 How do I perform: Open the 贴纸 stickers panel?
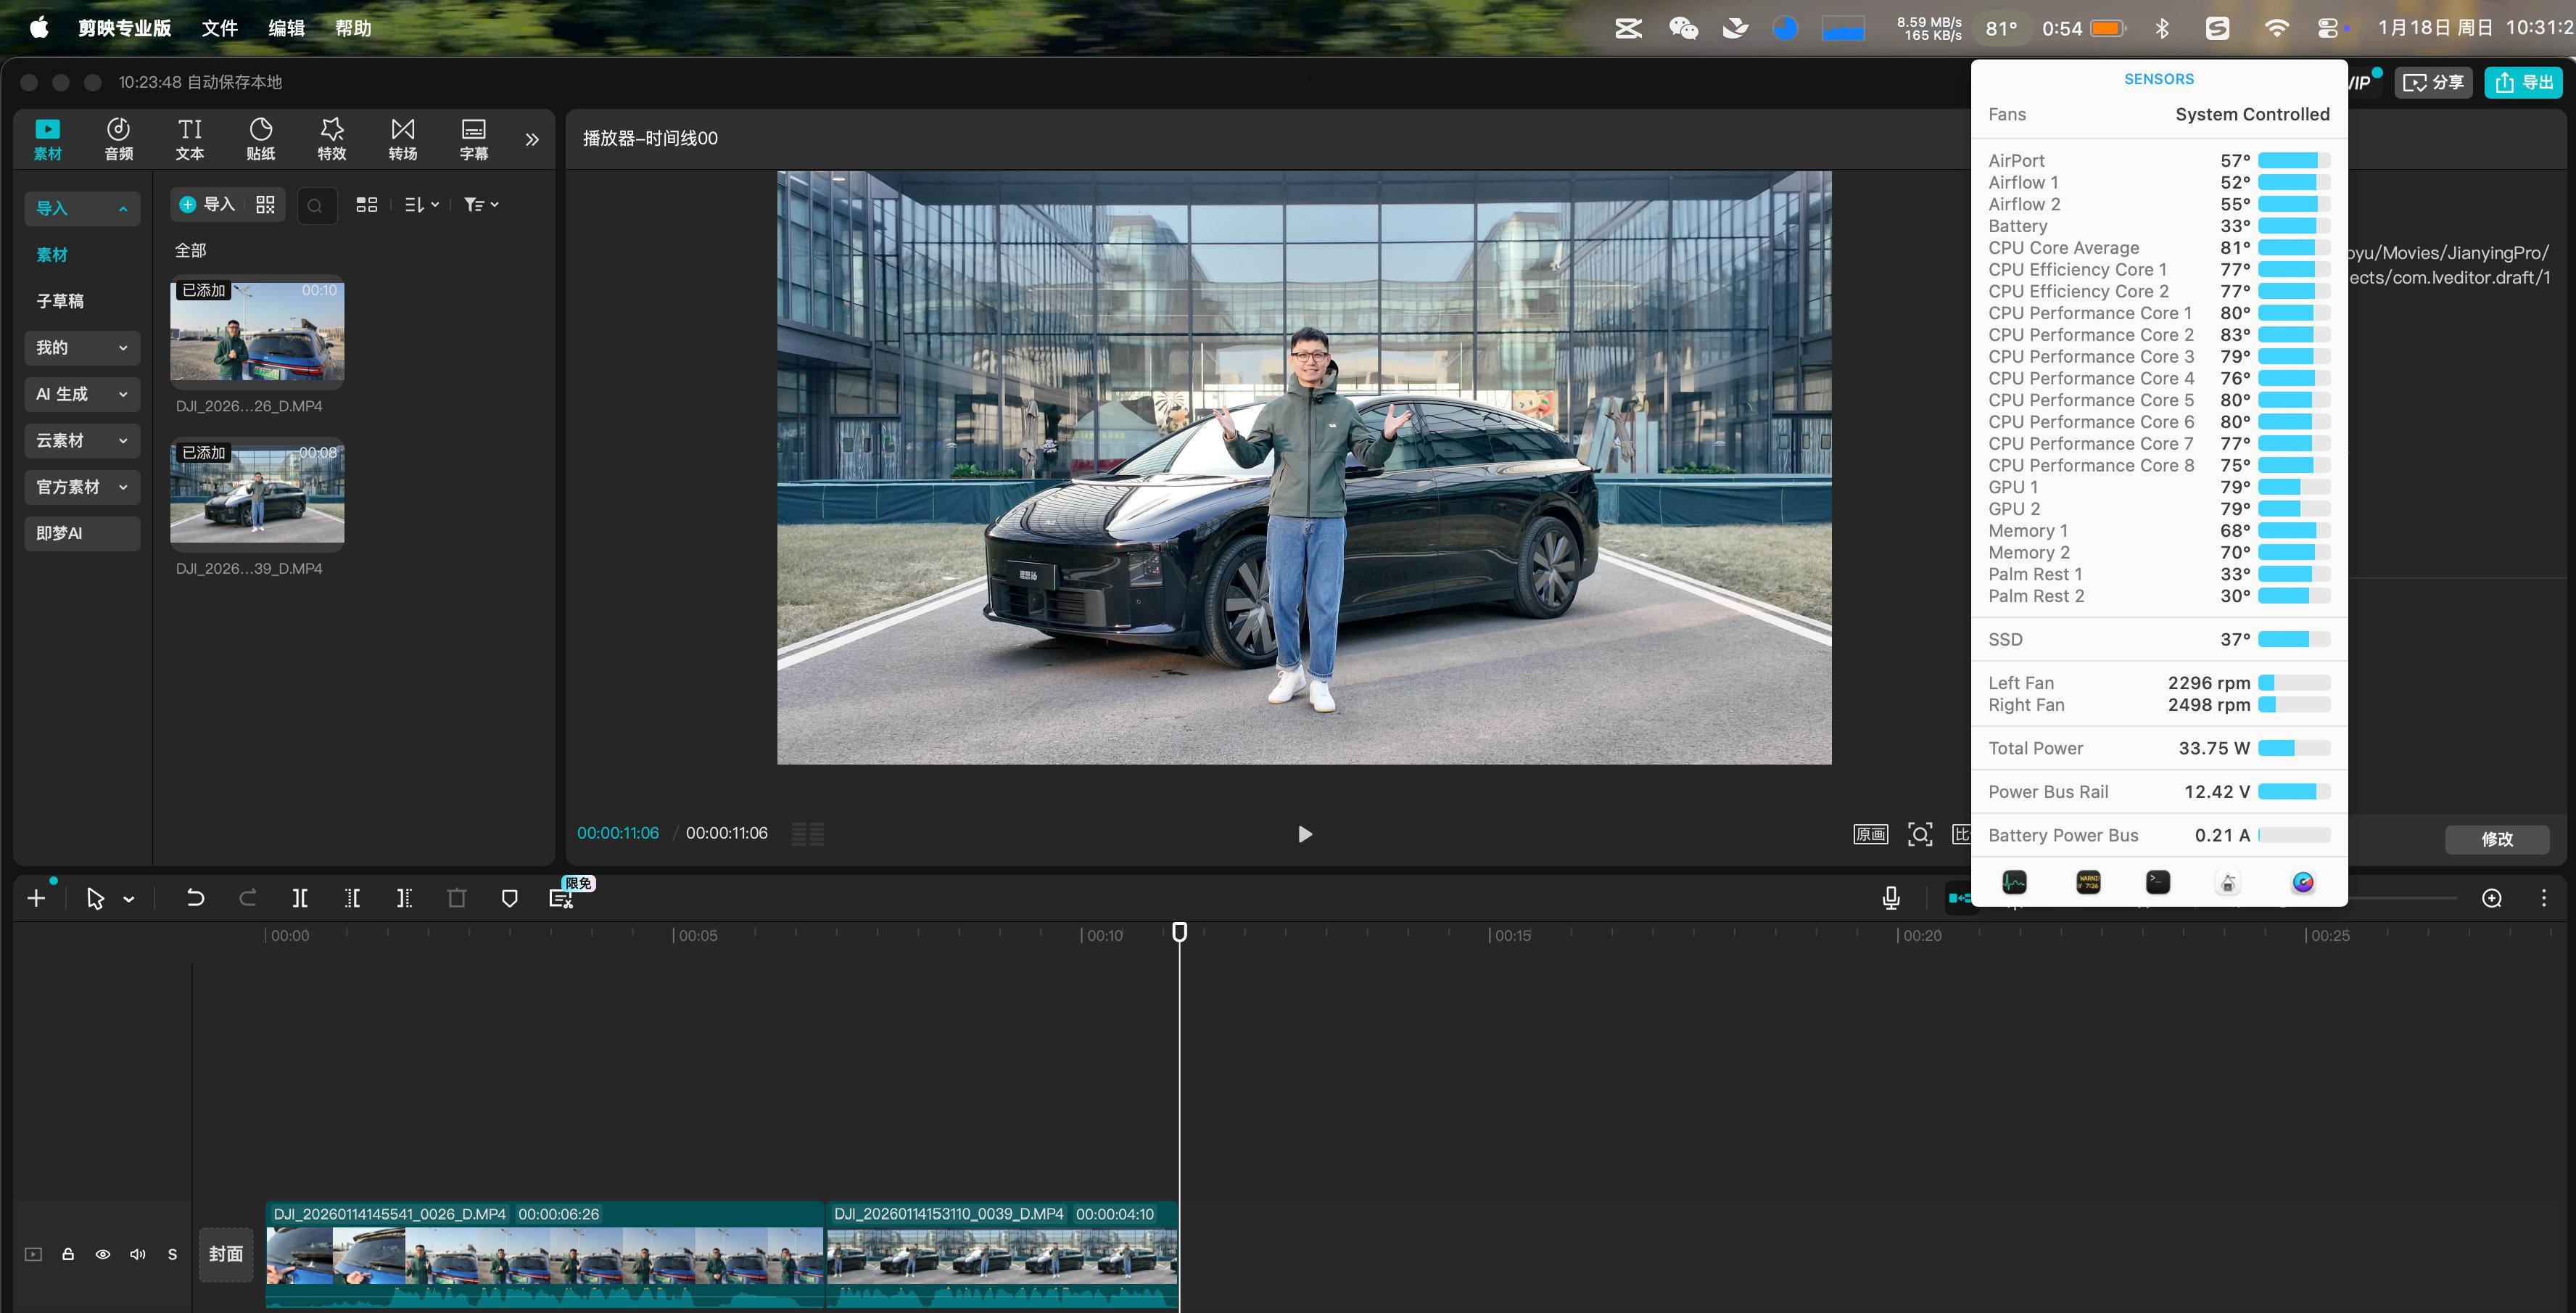(x=260, y=138)
